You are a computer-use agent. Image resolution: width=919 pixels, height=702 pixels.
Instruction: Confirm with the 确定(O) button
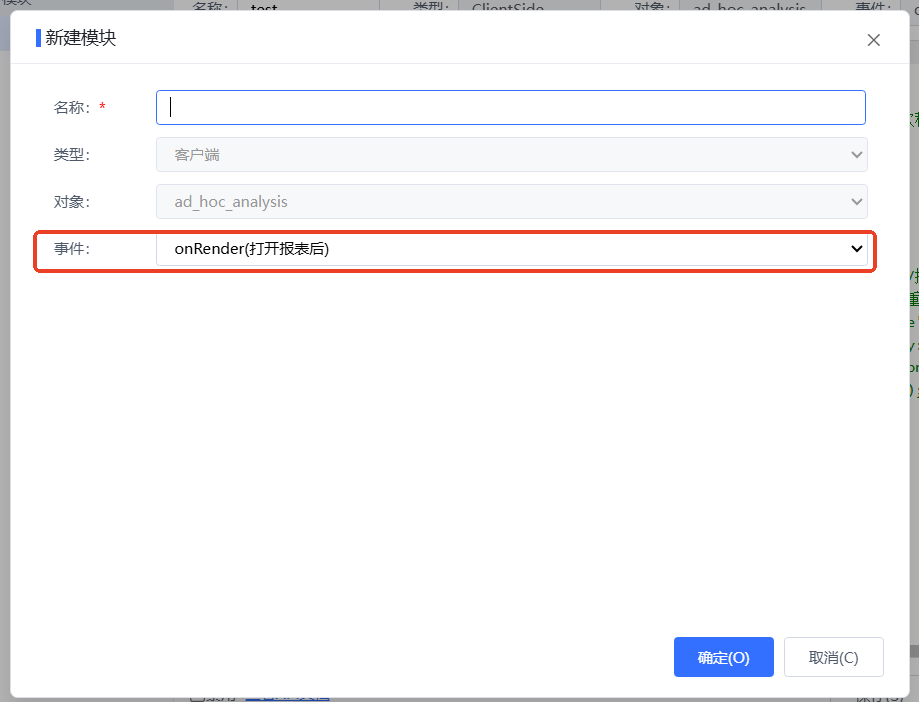point(723,657)
